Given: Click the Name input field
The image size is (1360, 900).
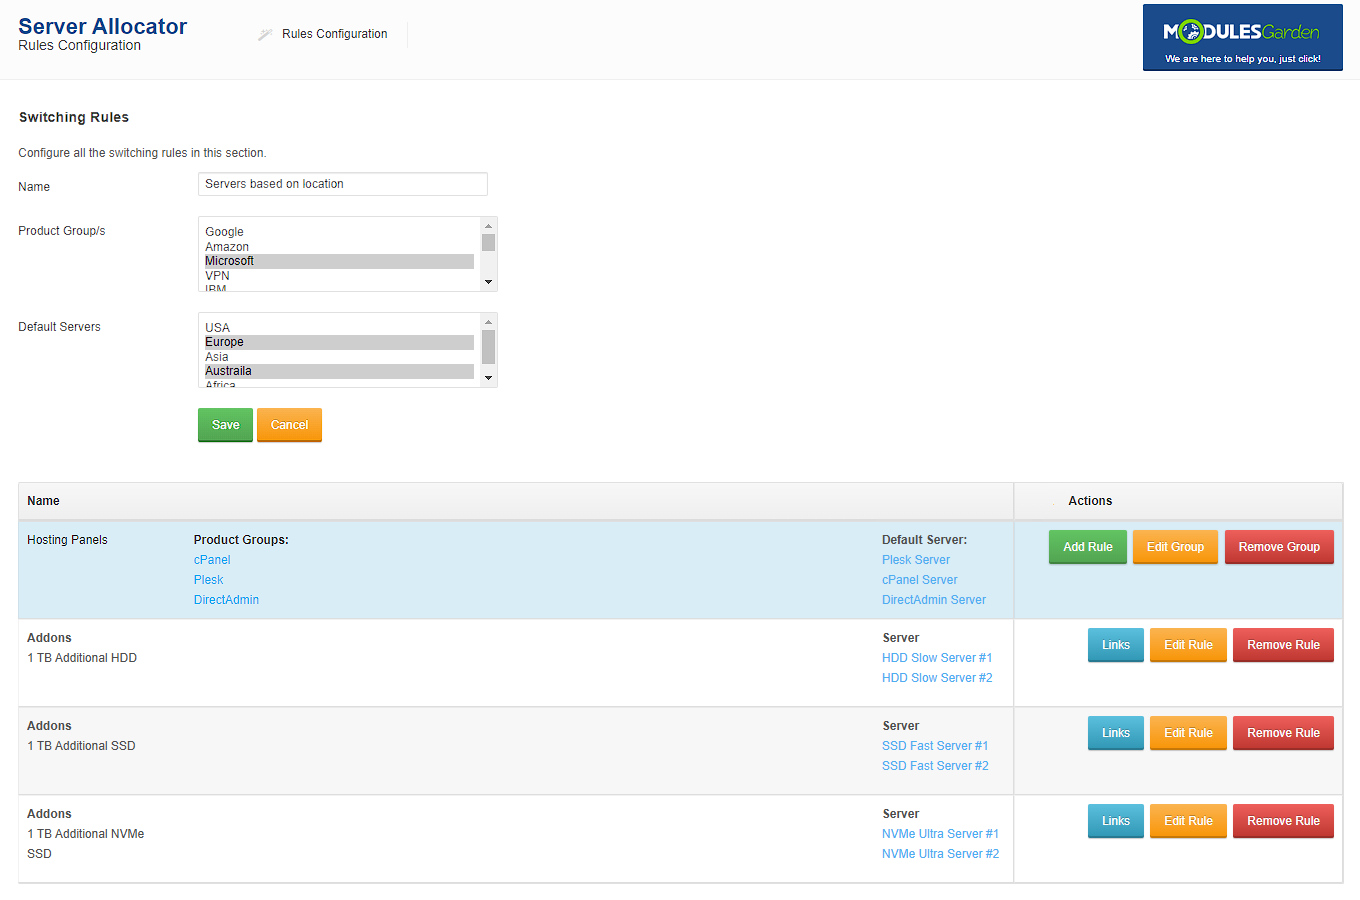Looking at the screenshot, I should pos(342,184).
